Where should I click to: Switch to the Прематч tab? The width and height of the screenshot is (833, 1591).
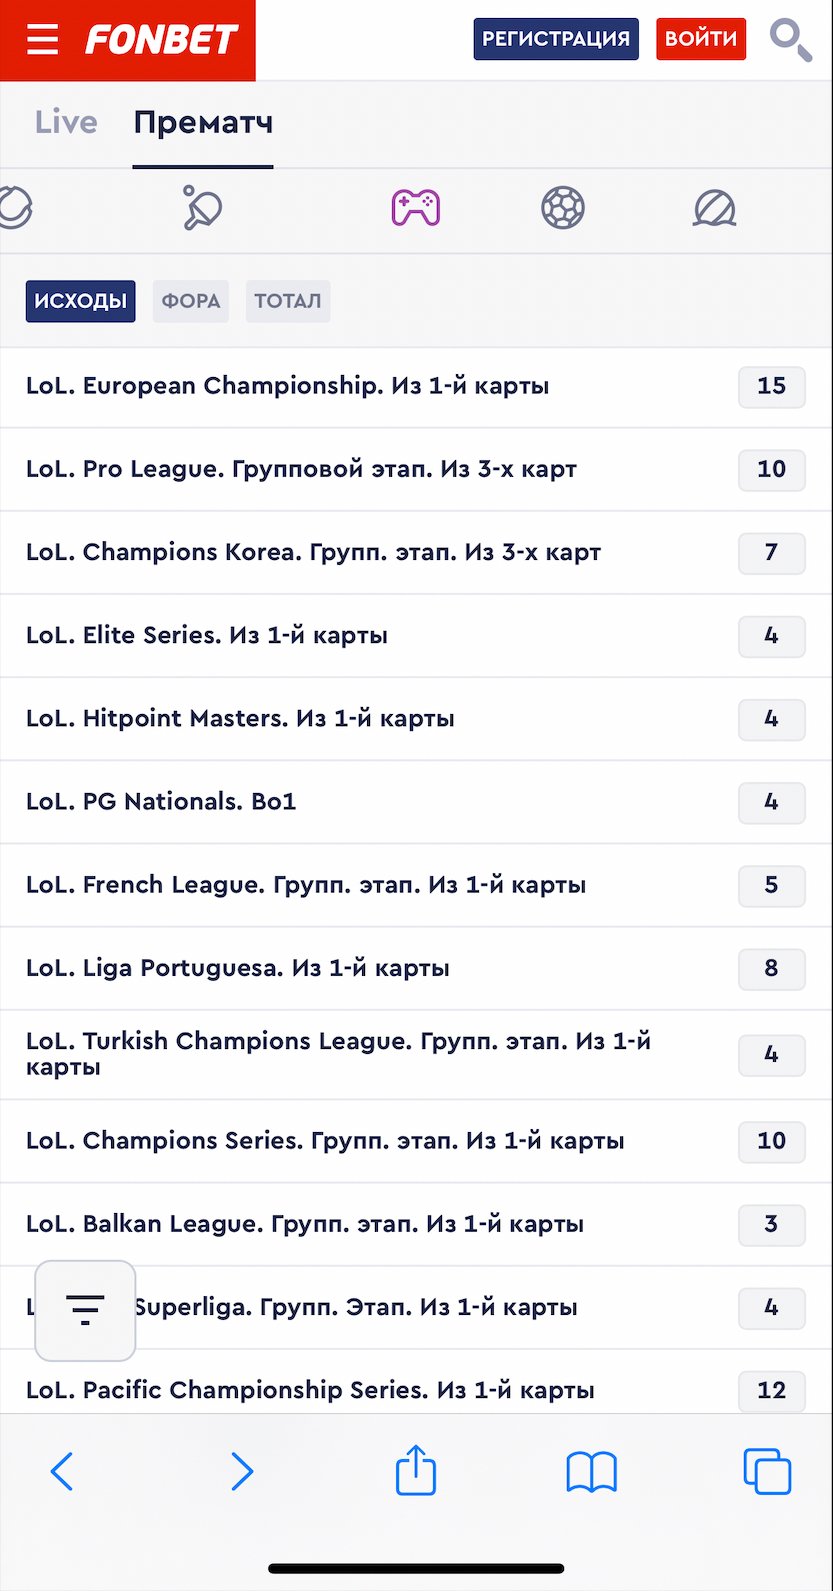[x=203, y=123]
